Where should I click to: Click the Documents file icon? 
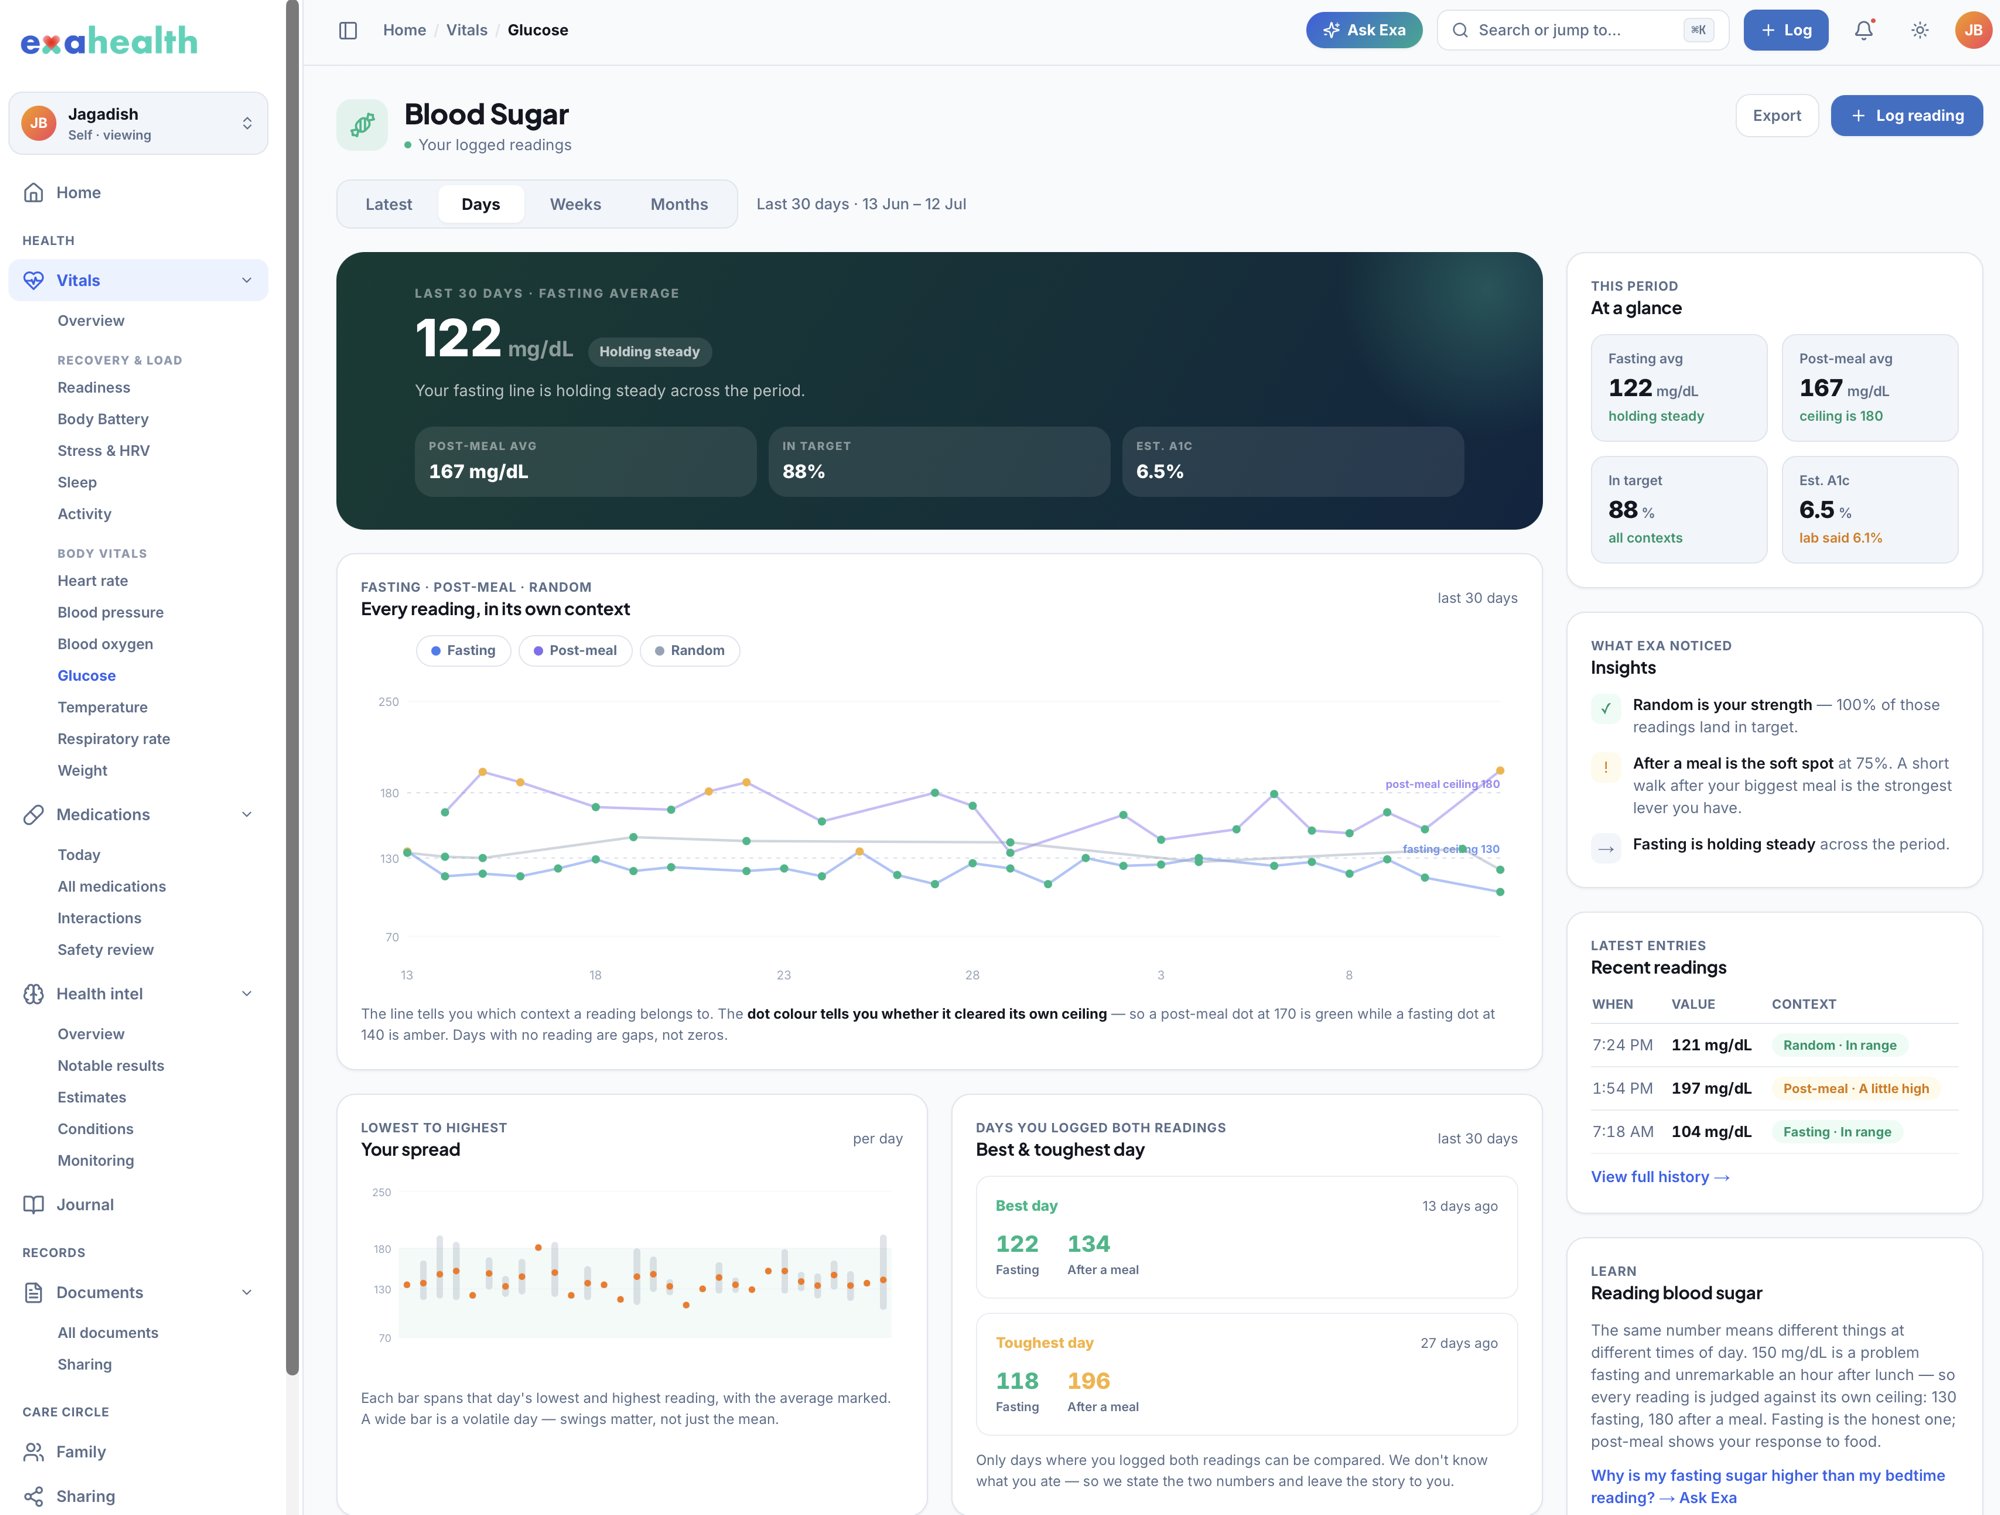tap(34, 1292)
